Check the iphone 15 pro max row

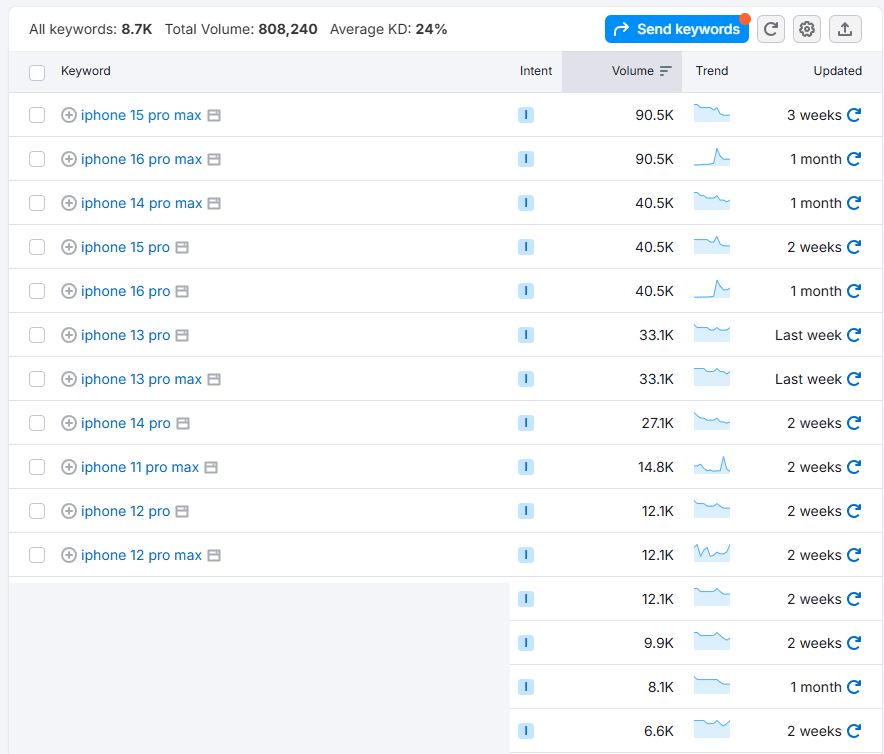37,115
